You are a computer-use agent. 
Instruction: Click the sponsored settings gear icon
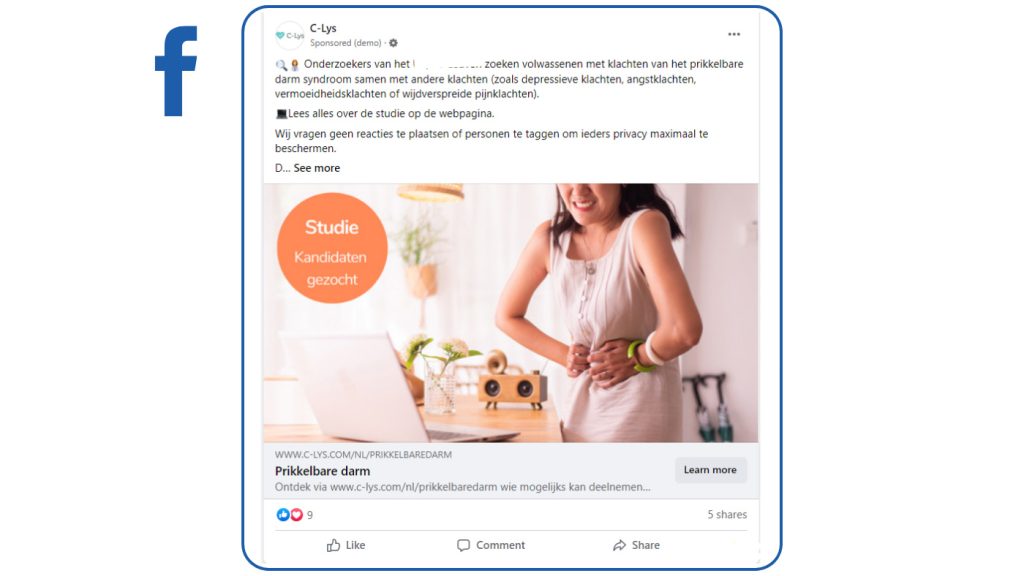pos(393,43)
